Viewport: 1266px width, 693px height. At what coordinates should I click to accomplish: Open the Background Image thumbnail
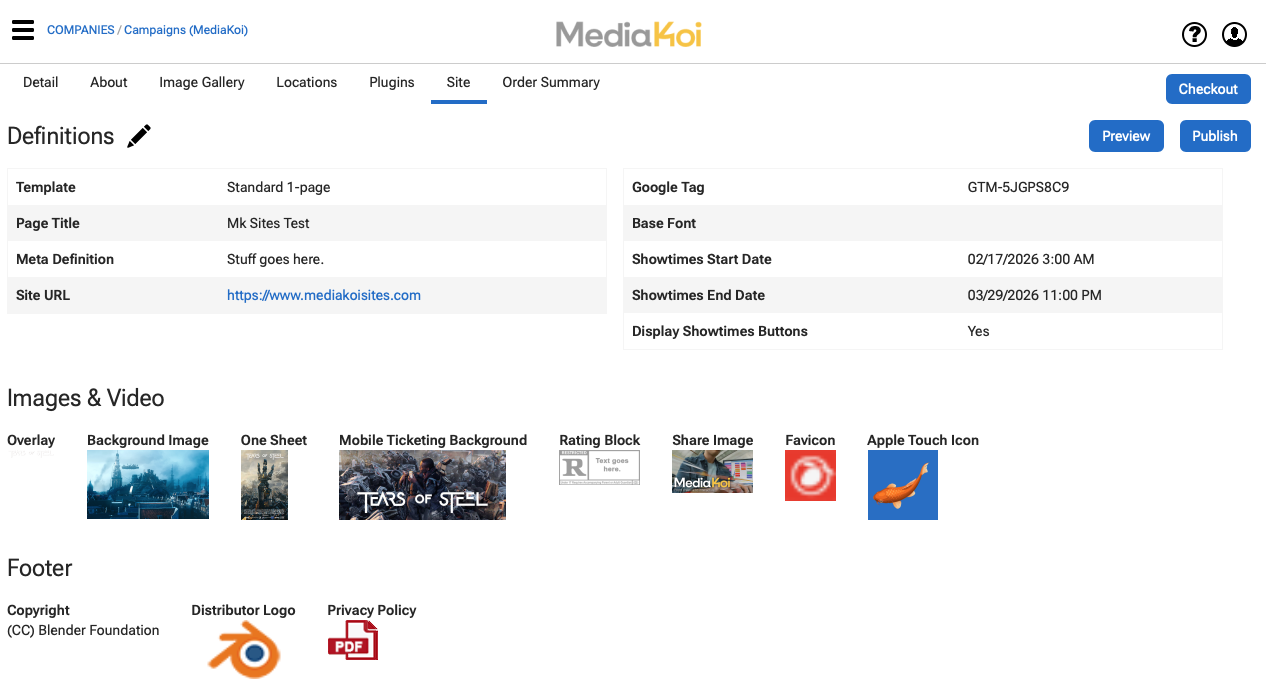(148, 485)
